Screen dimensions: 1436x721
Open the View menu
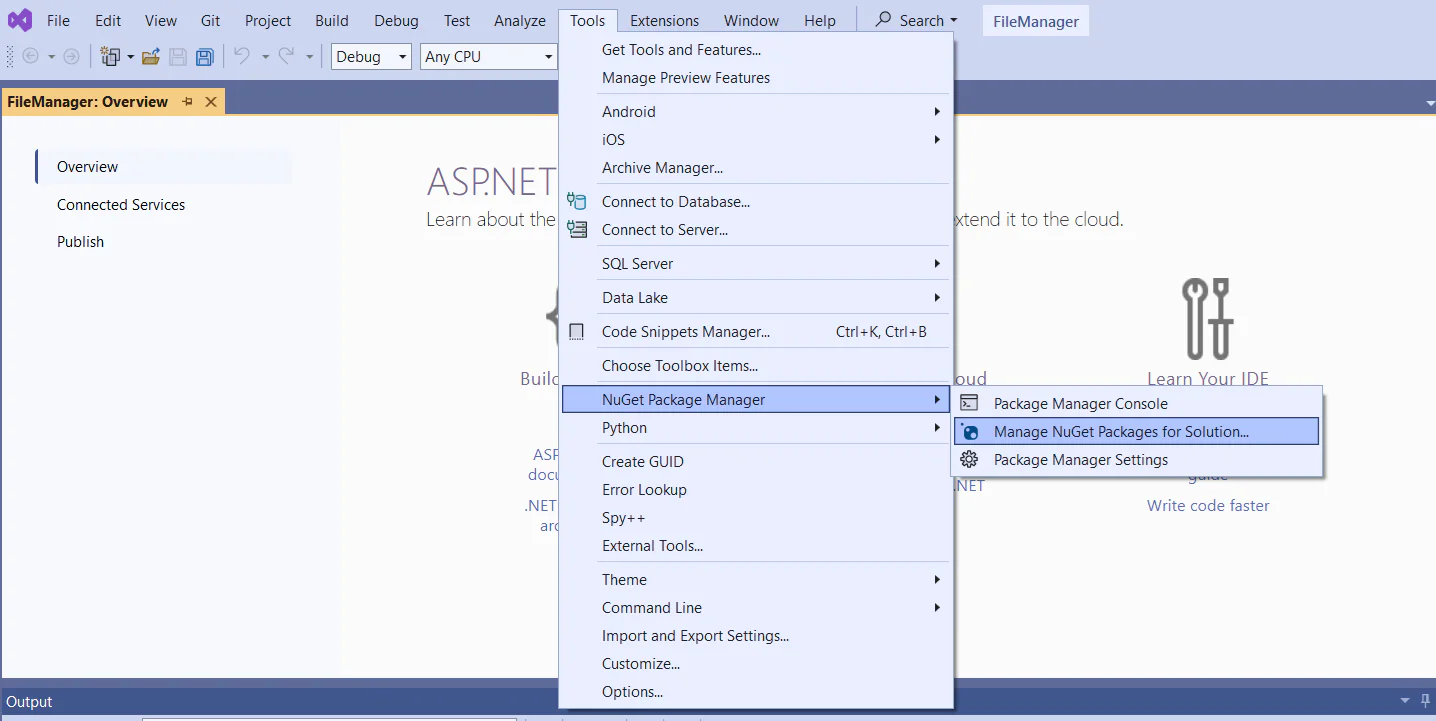pos(161,20)
